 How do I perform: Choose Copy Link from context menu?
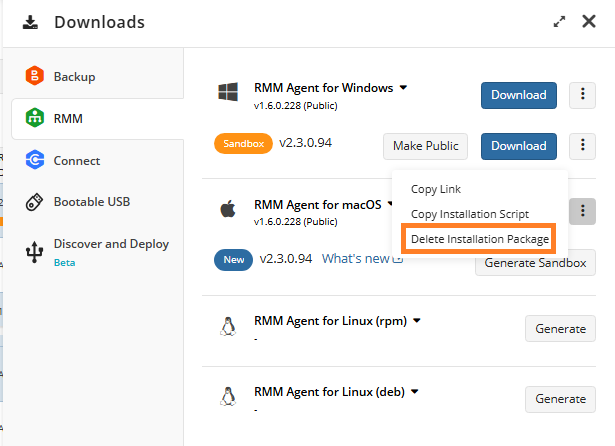[436, 189]
